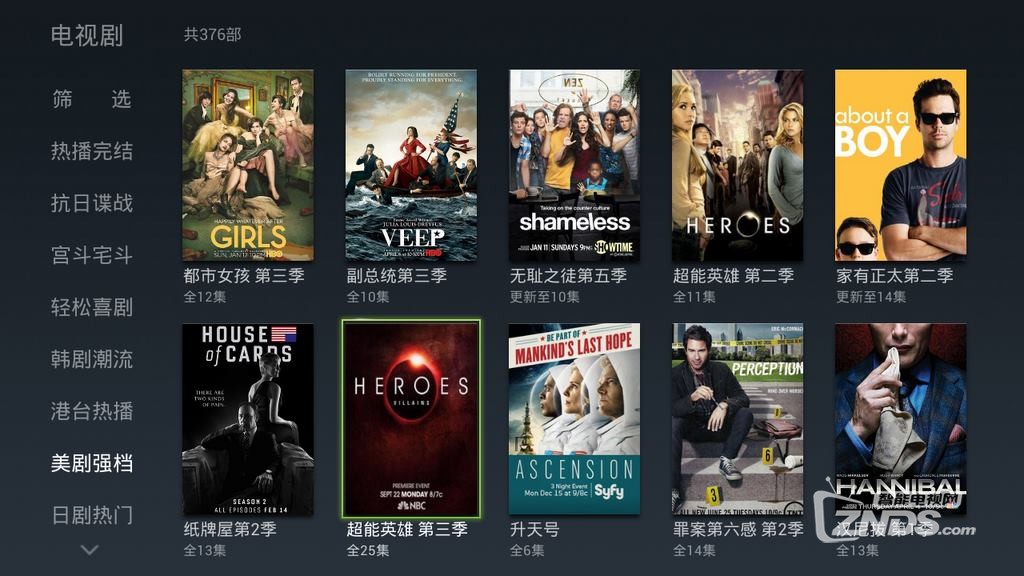
Task: Open the highlighted Heroes Villains poster
Action: click(x=411, y=419)
